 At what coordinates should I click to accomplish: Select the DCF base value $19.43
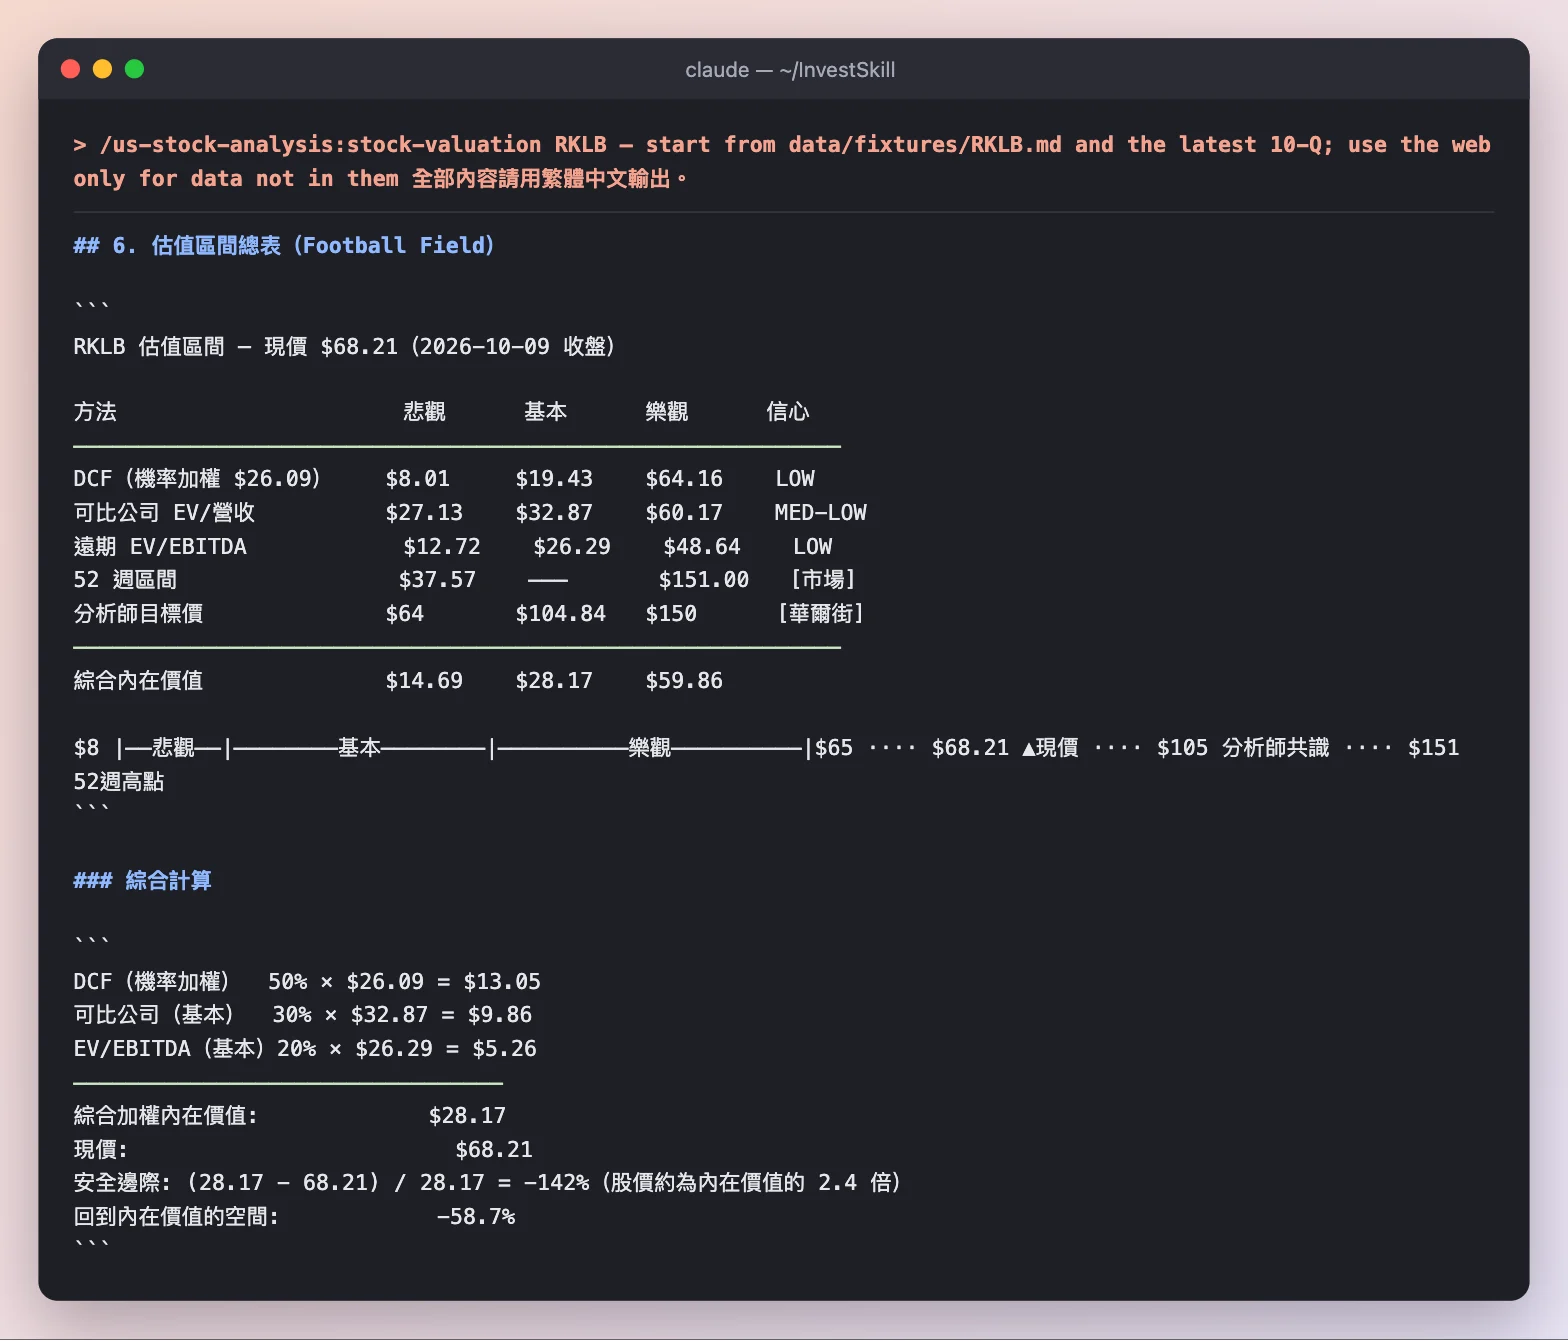click(554, 479)
